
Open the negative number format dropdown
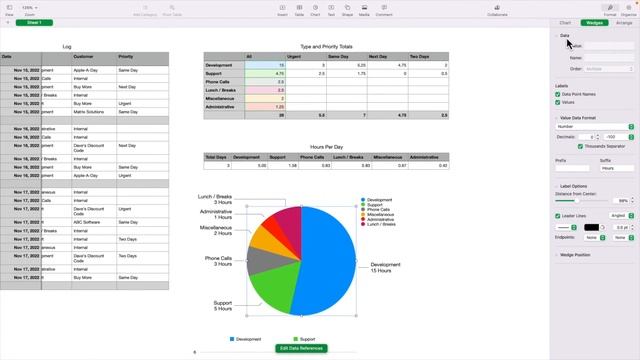pos(619,137)
